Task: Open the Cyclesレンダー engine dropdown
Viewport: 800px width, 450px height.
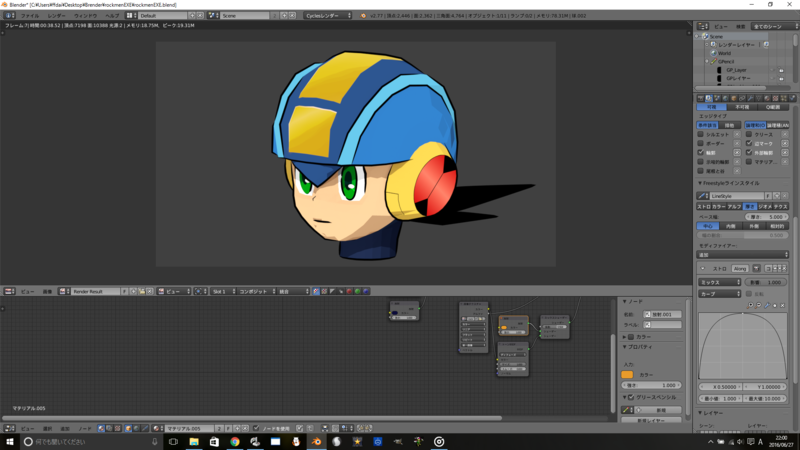Action: tap(328, 16)
